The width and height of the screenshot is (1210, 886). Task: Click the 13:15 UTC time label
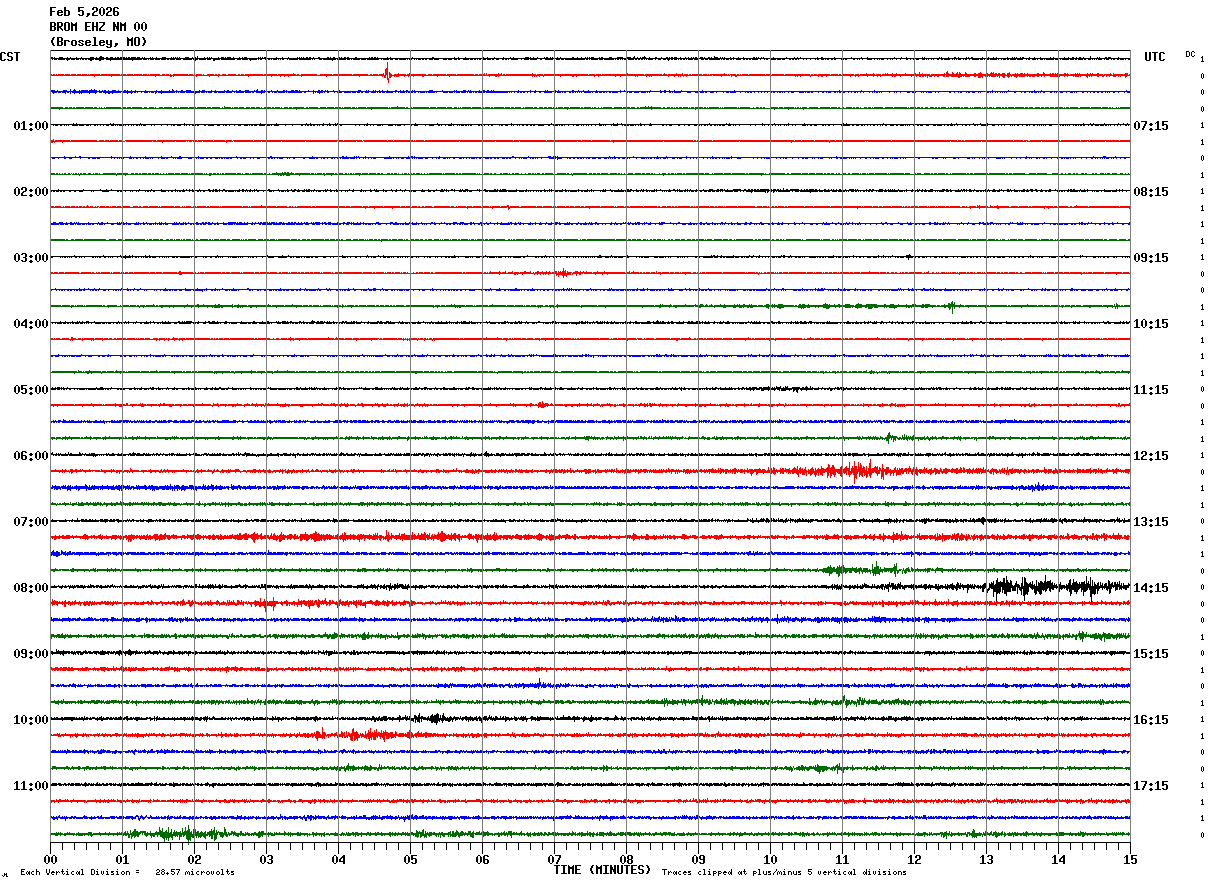point(1151,522)
